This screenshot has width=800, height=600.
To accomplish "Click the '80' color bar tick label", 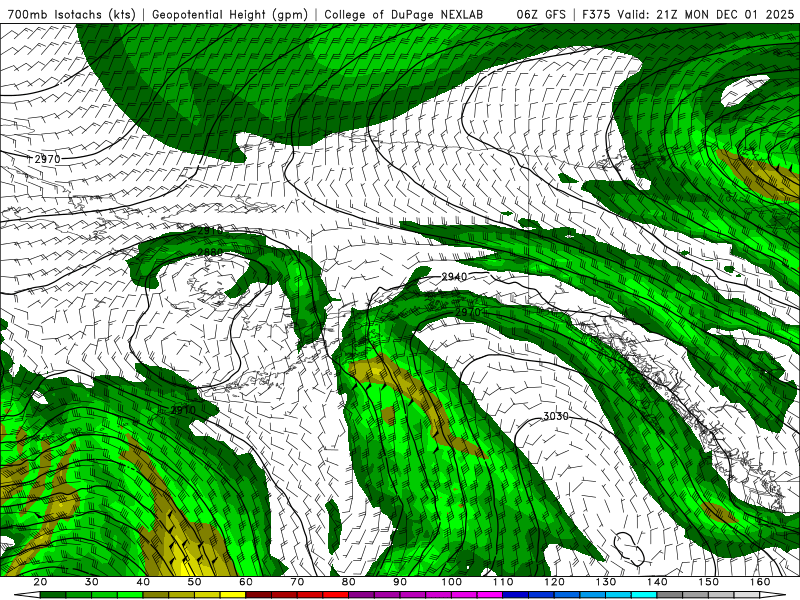I will pos(348,582).
